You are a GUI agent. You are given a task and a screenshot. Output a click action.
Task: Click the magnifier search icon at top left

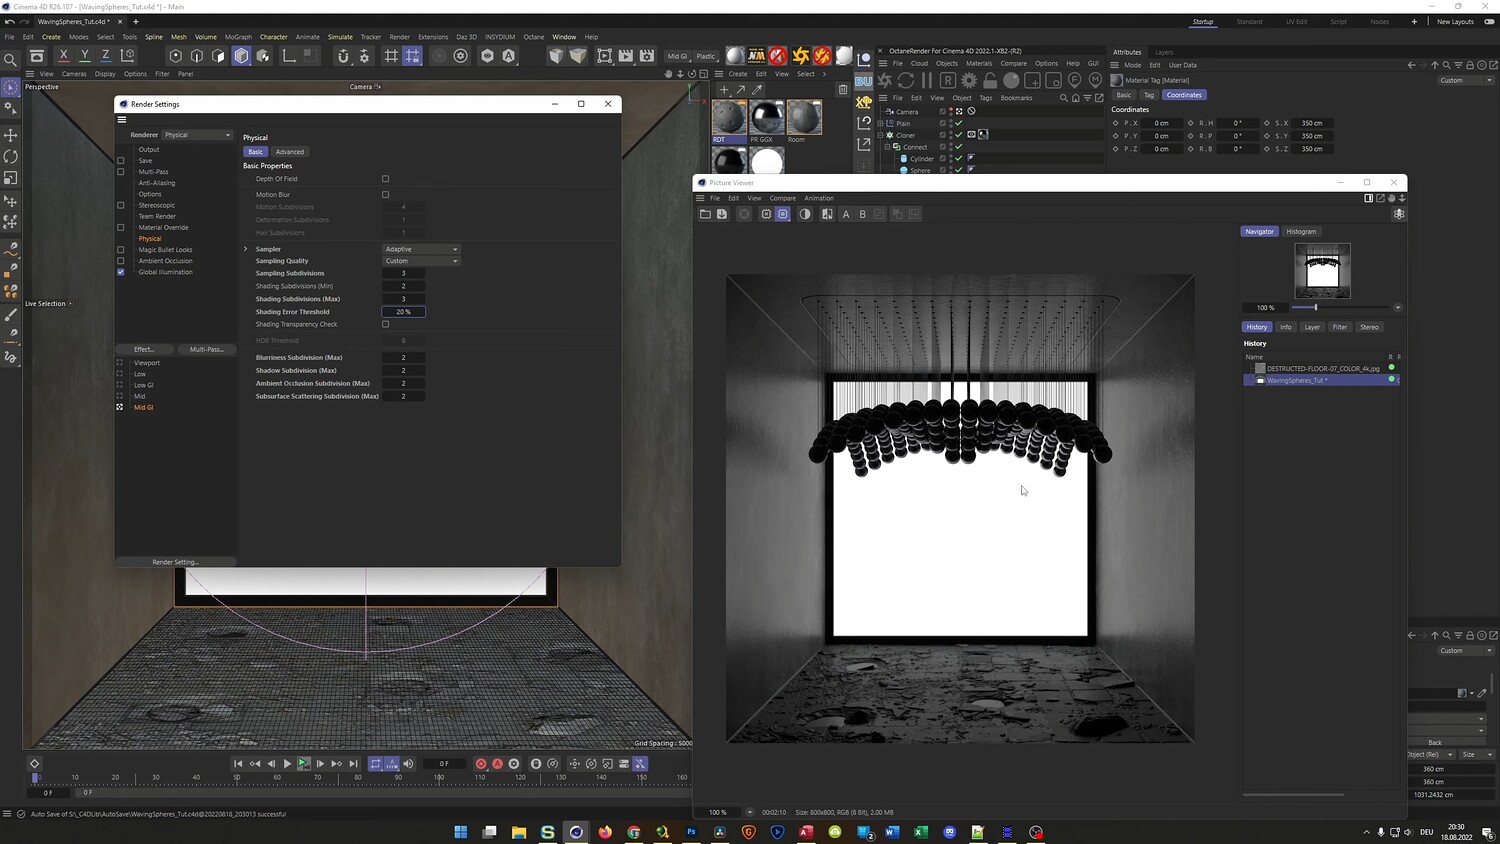tap(11, 60)
